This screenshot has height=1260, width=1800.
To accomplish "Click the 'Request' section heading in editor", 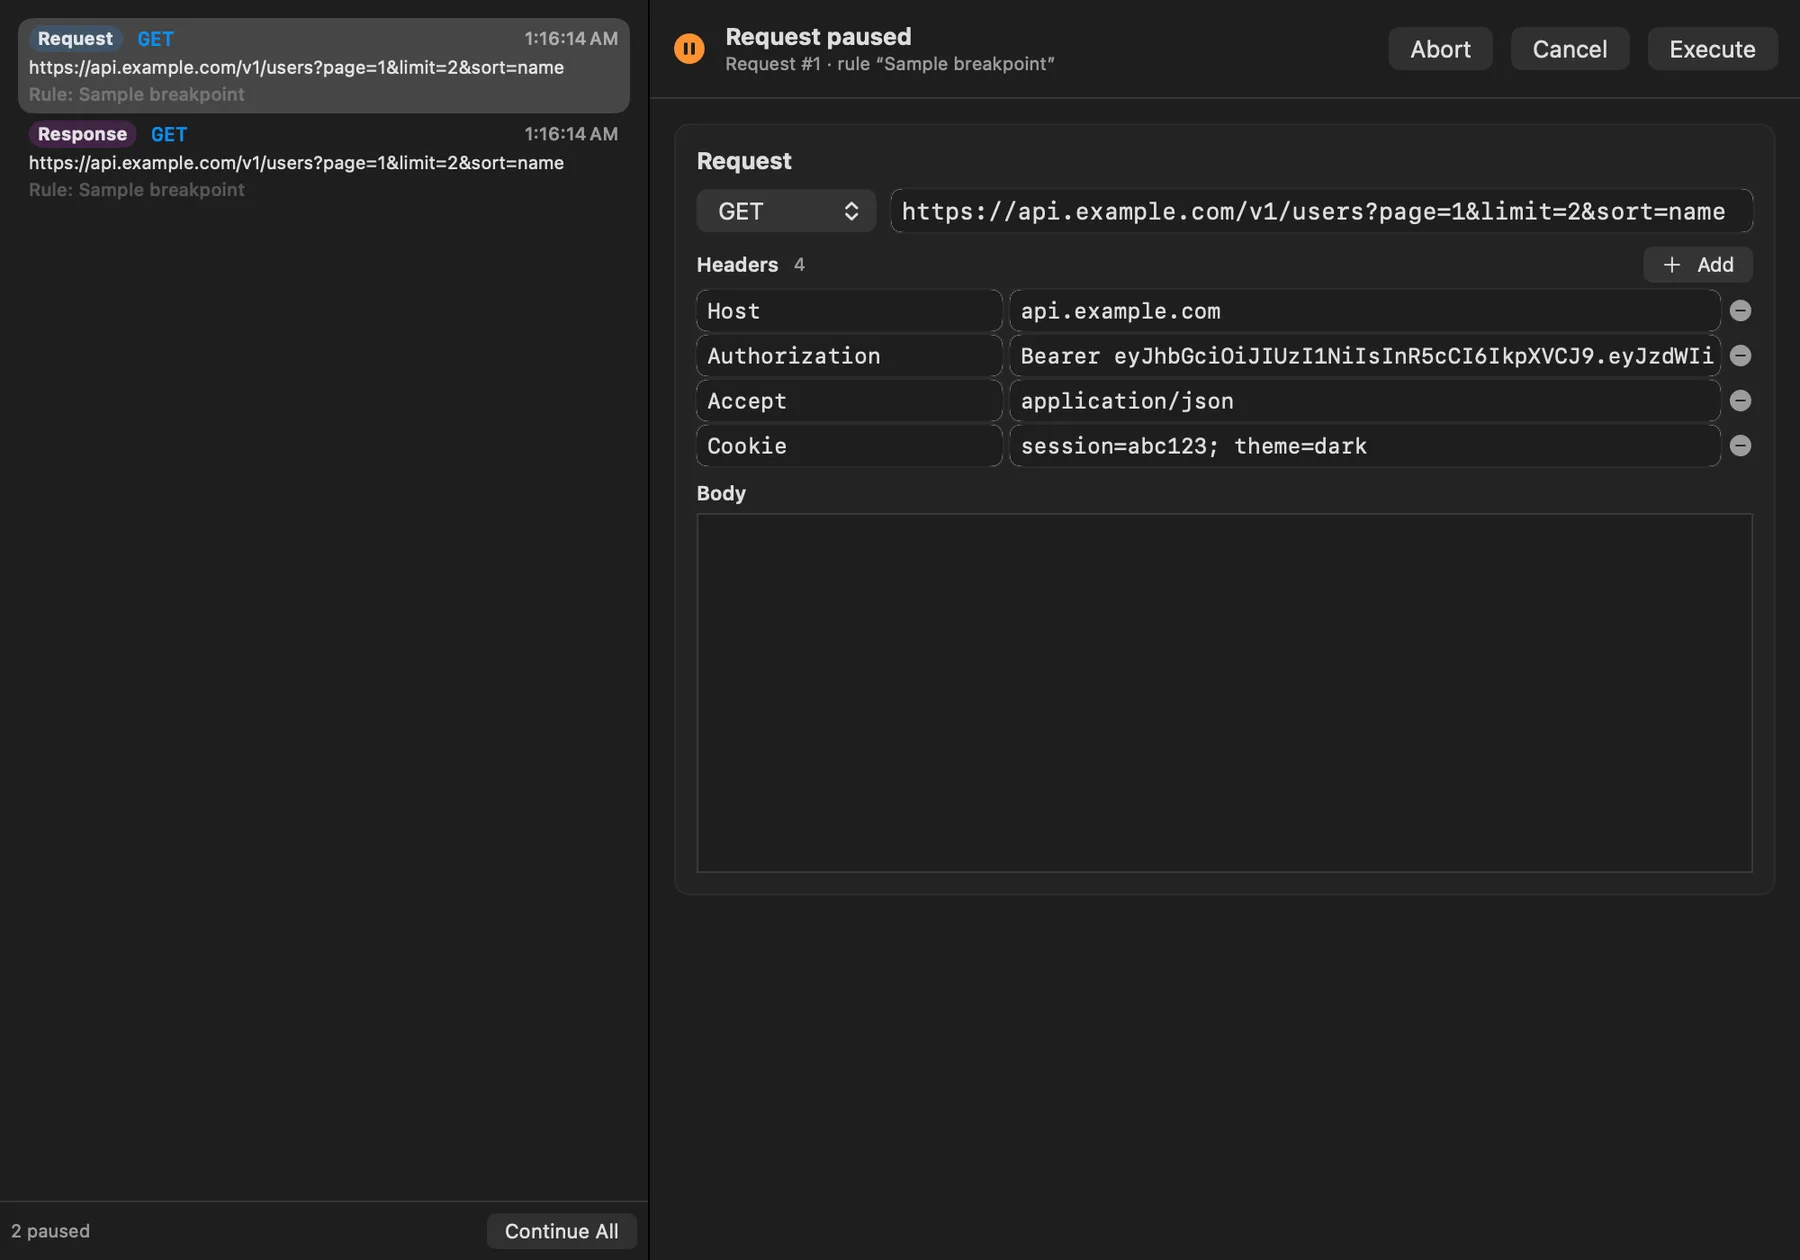I will pyautogui.click(x=744, y=161).
